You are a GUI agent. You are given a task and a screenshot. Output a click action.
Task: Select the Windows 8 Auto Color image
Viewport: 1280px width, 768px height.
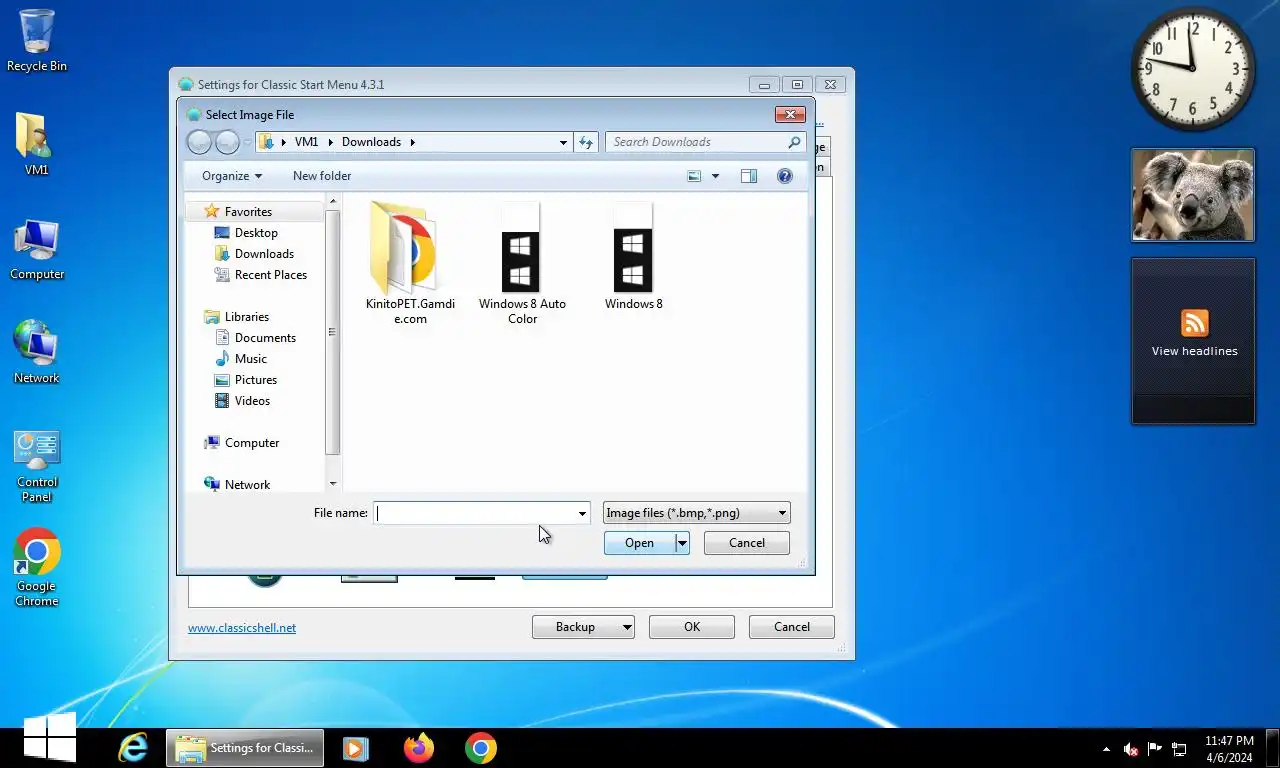(522, 263)
